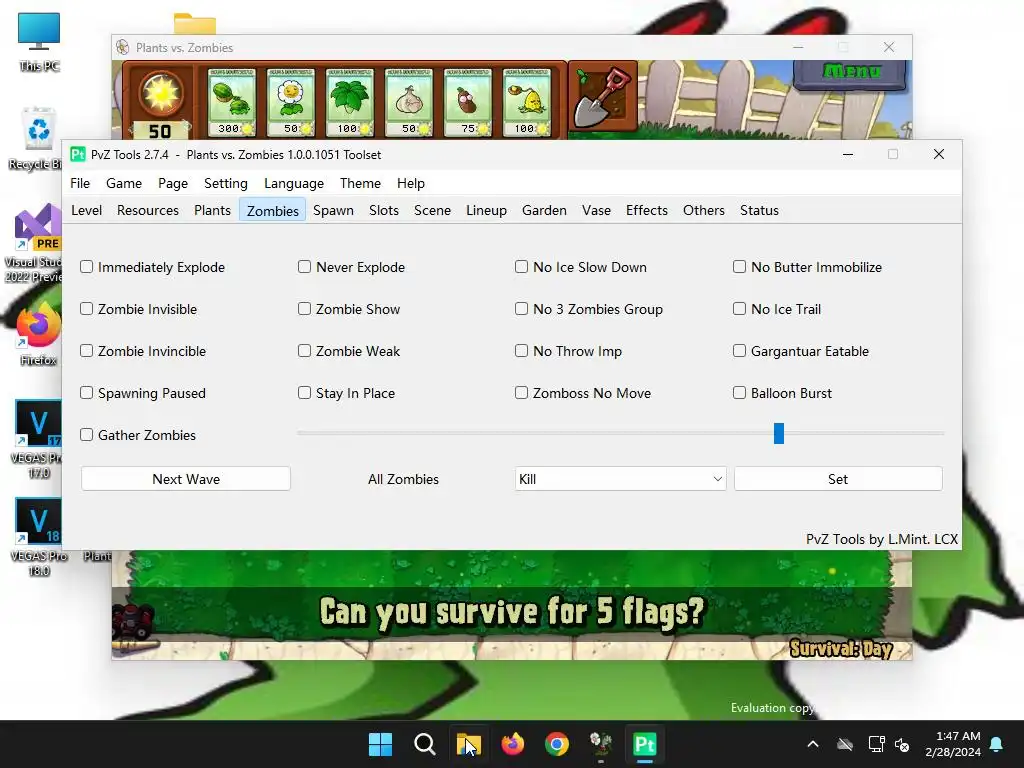The image size is (1024, 768).
Task: Check No 3 Zombies Group box
Action: (521, 308)
